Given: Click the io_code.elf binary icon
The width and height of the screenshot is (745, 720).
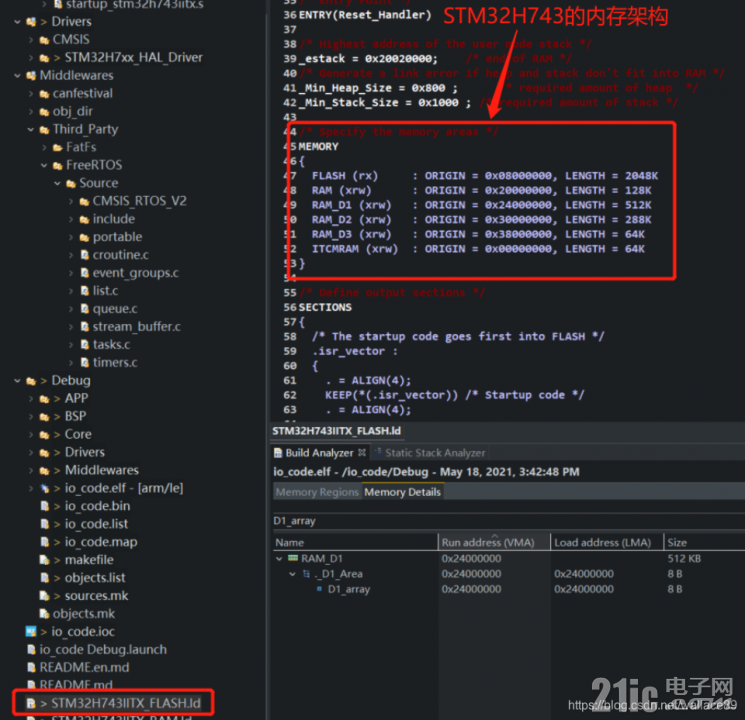Looking at the screenshot, I should click(45, 489).
